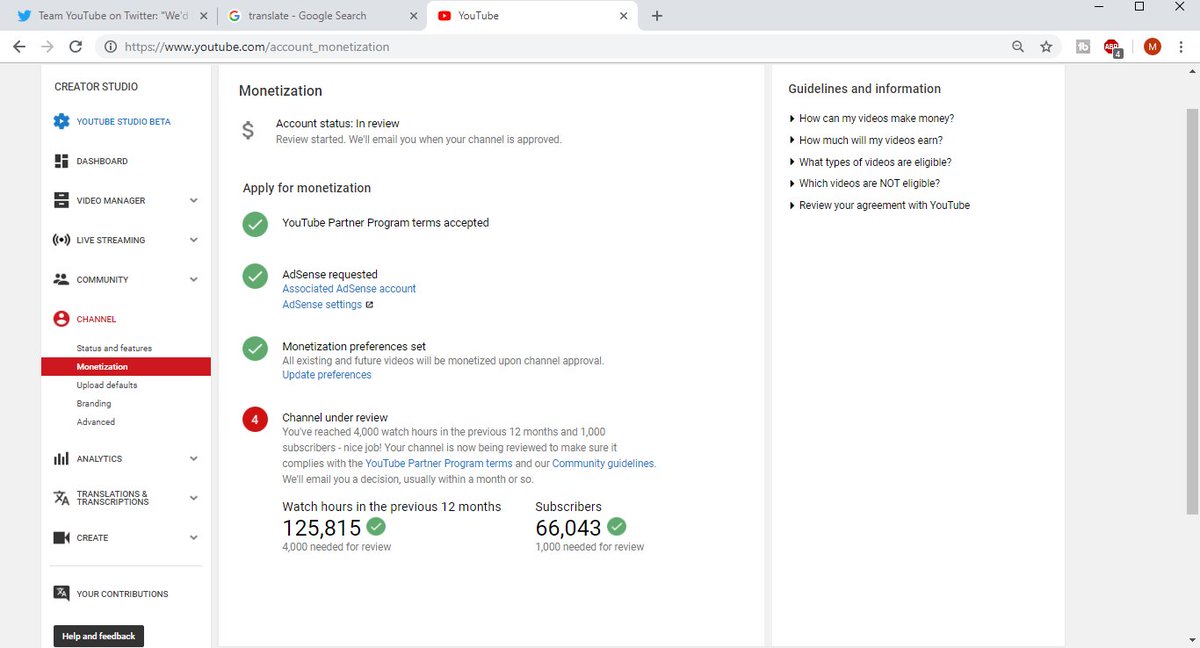Click the Video Manager icon
This screenshot has width=1200, height=648.
(61, 200)
